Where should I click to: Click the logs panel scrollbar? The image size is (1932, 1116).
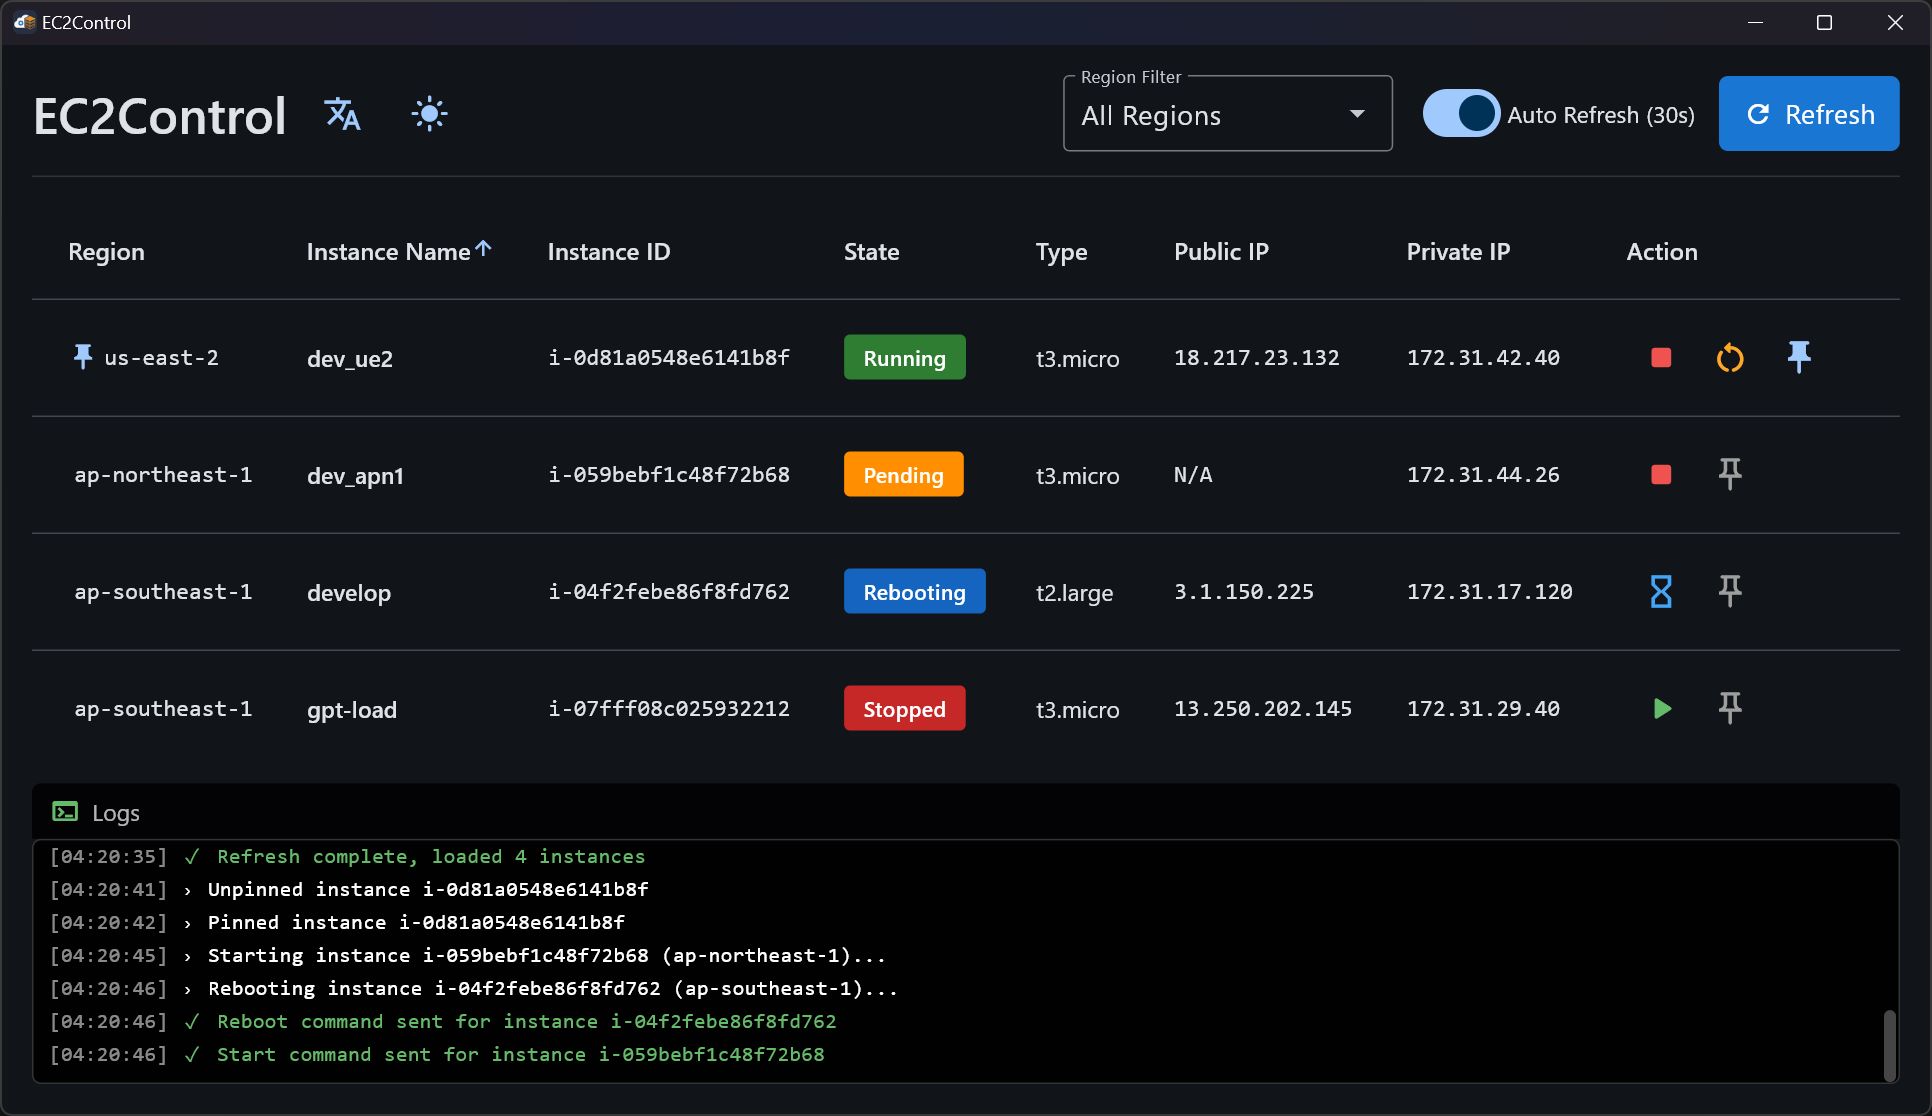pyautogui.click(x=1889, y=1045)
